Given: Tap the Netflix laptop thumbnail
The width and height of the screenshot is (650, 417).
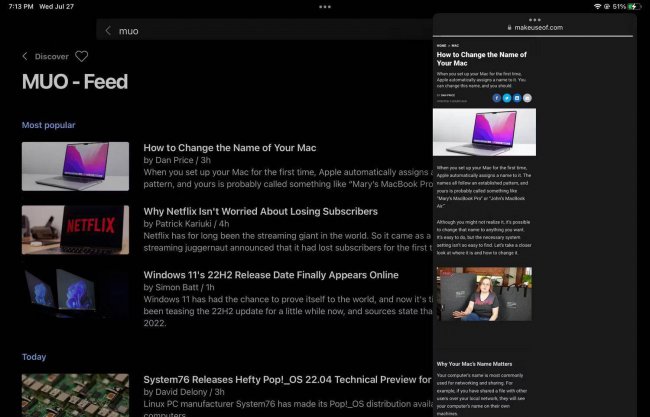Looking at the screenshot, I should coord(75,230).
